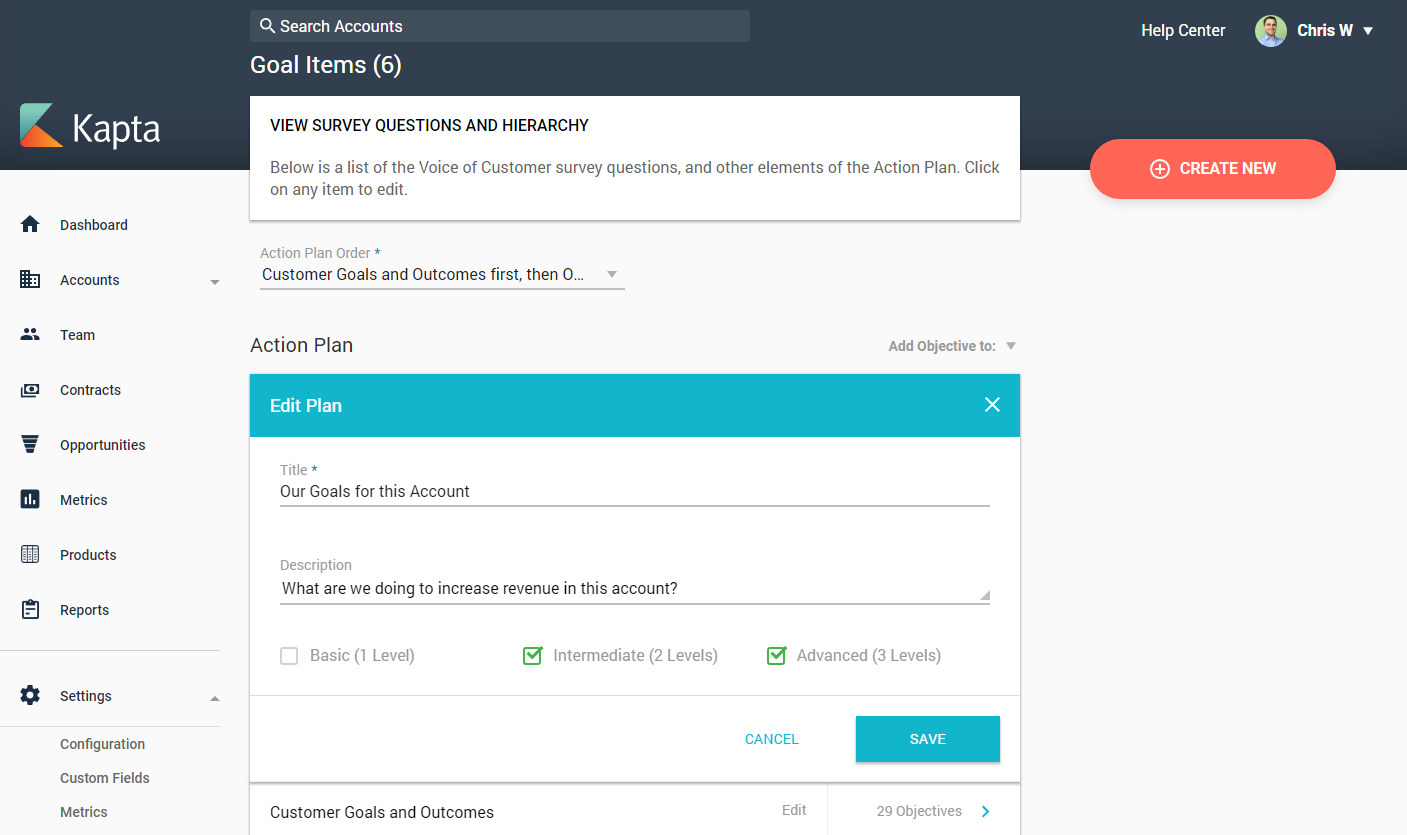Image resolution: width=1407 pixels, height=835 pixels.
Task: Open Products in the sidebar
Action: [88, 555]
